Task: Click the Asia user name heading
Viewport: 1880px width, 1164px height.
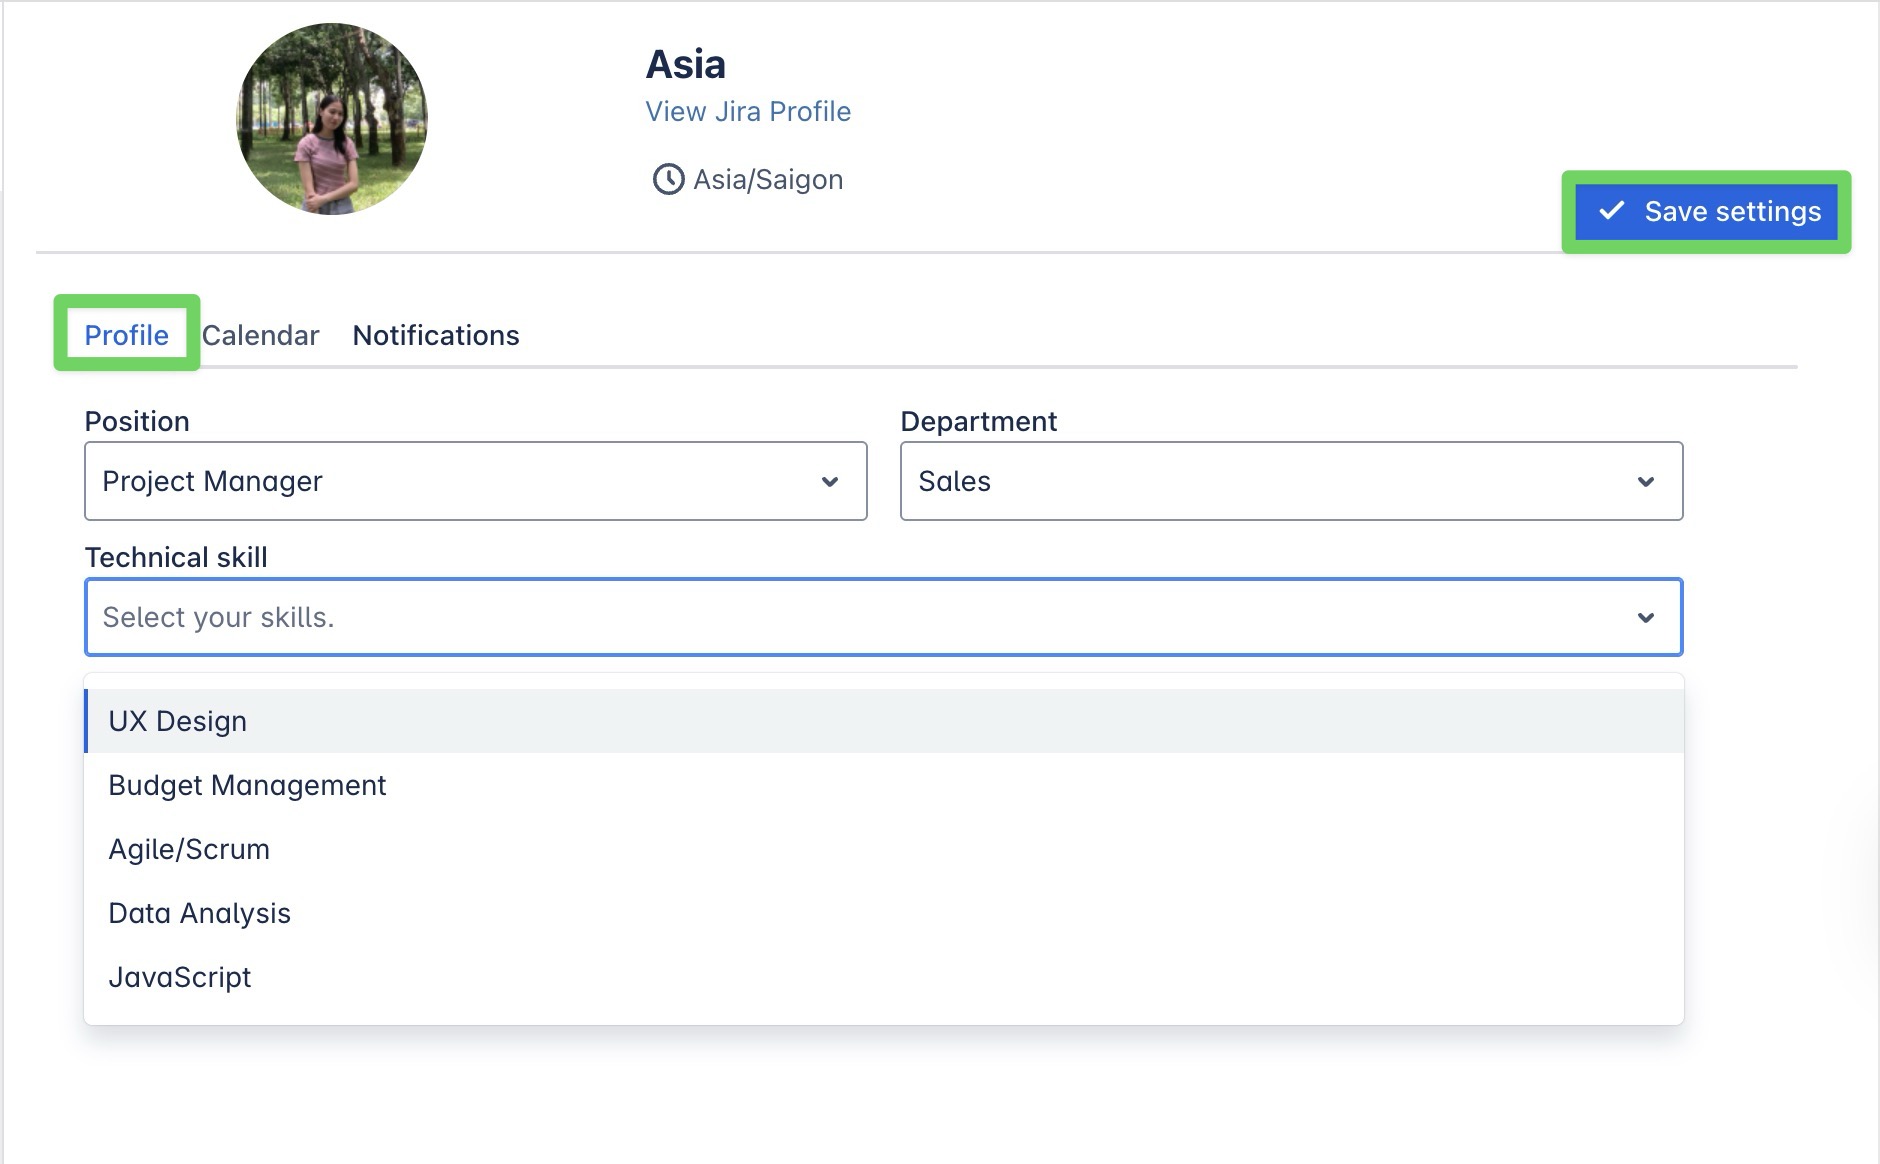Action: [x=686, y=65]
